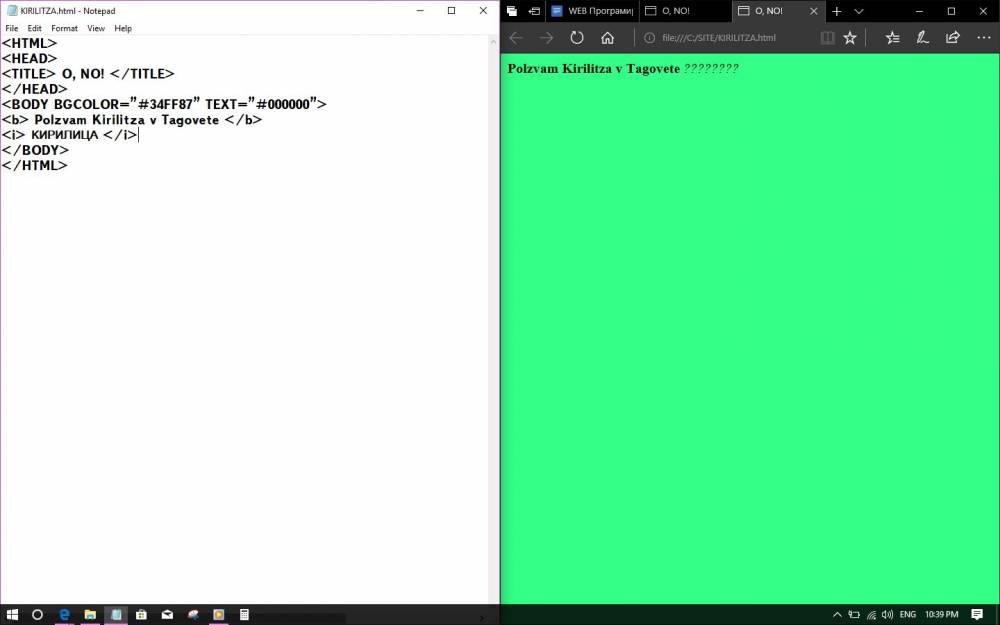This screenshot has width=1000, height=625.
Task: Open Mail app from taskbar
Action: click(167, 615)
